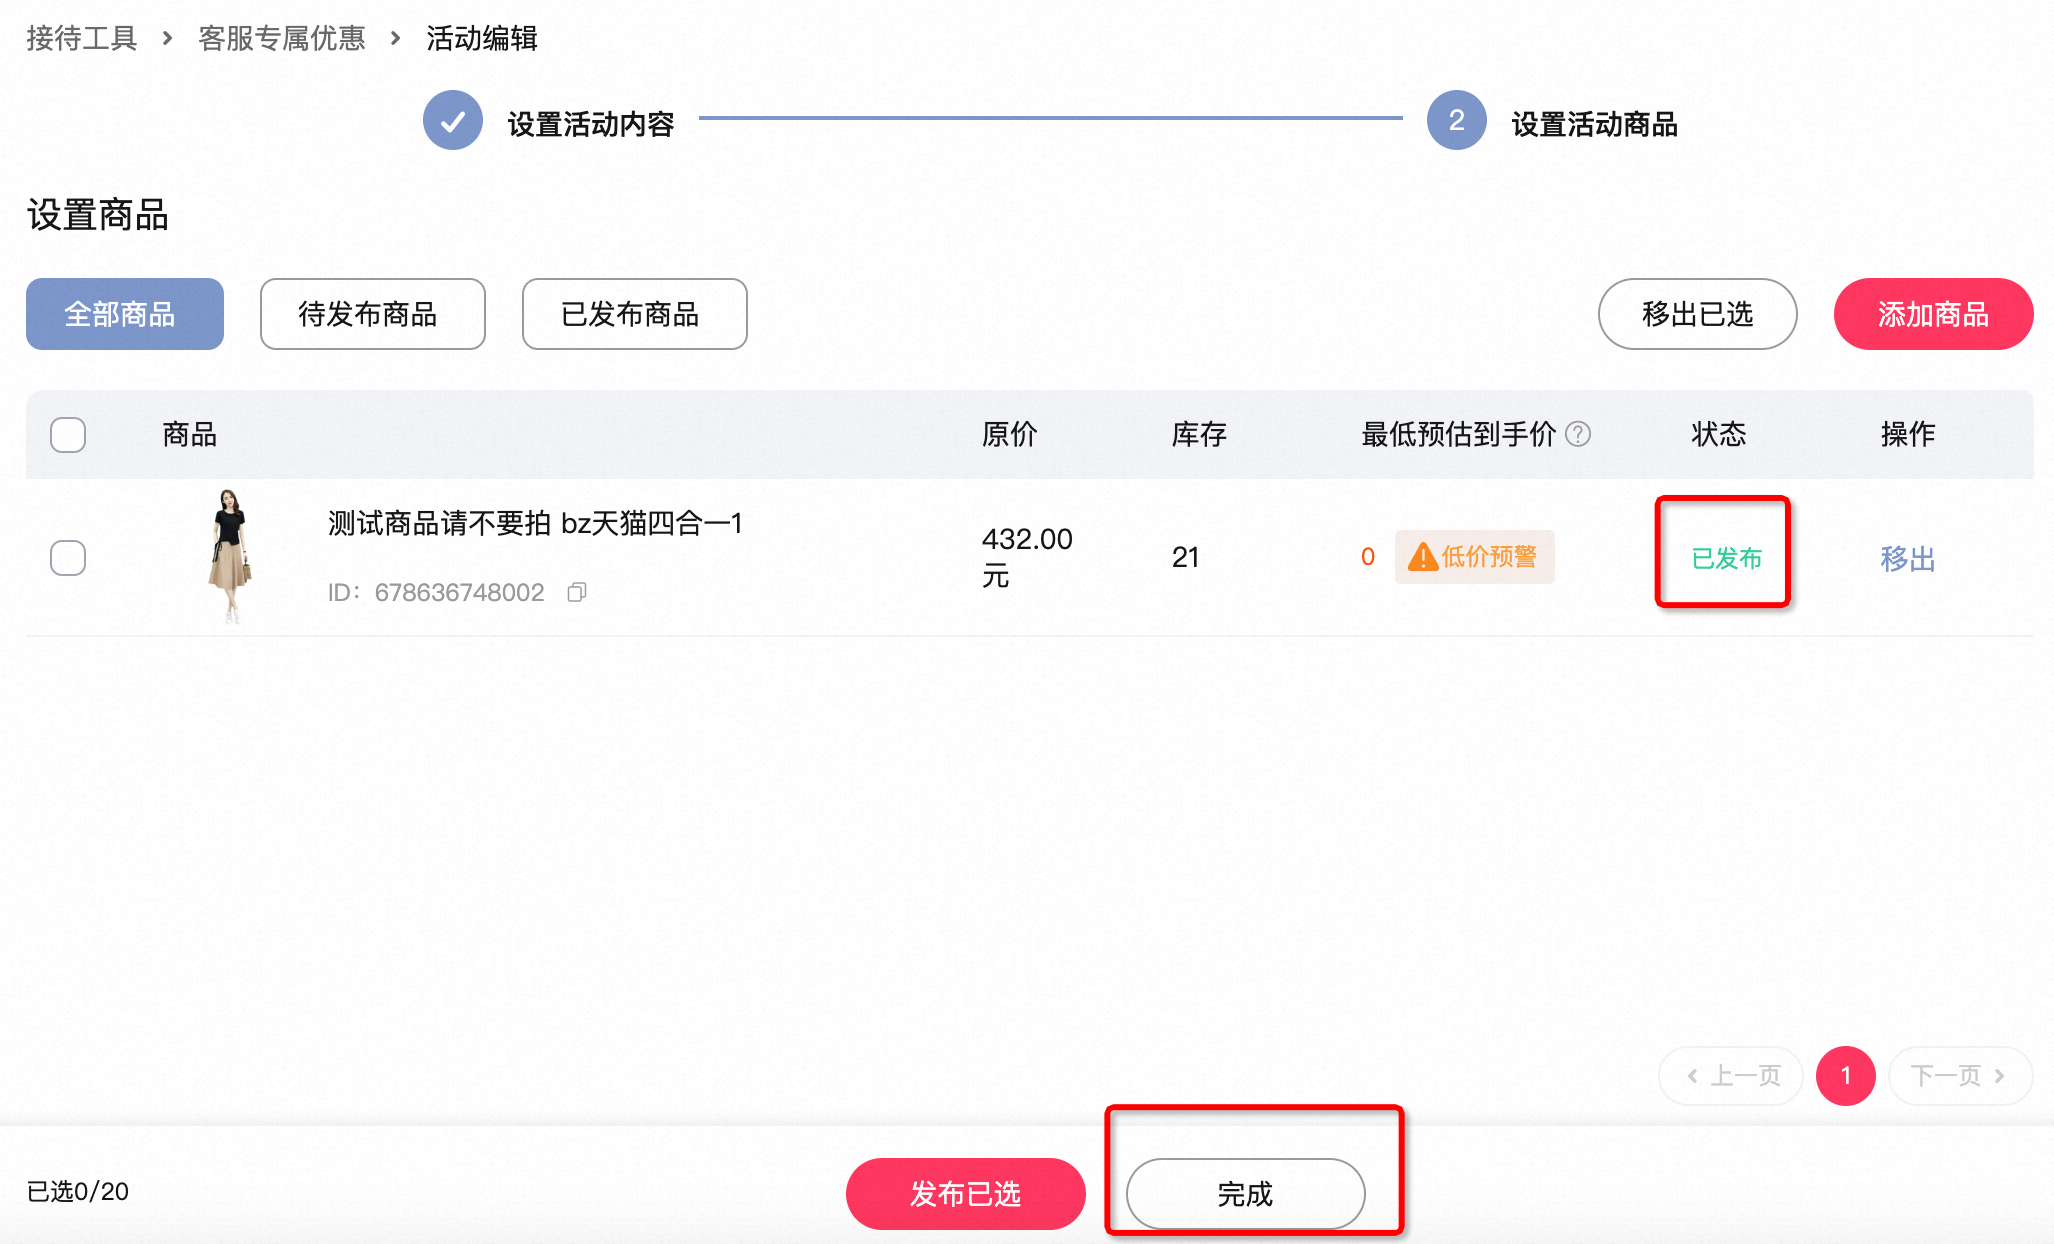Viewport: 2054px width, 1244px height.
Task: Click the estimated price value 0
Action: click(x=1368, y=557)
